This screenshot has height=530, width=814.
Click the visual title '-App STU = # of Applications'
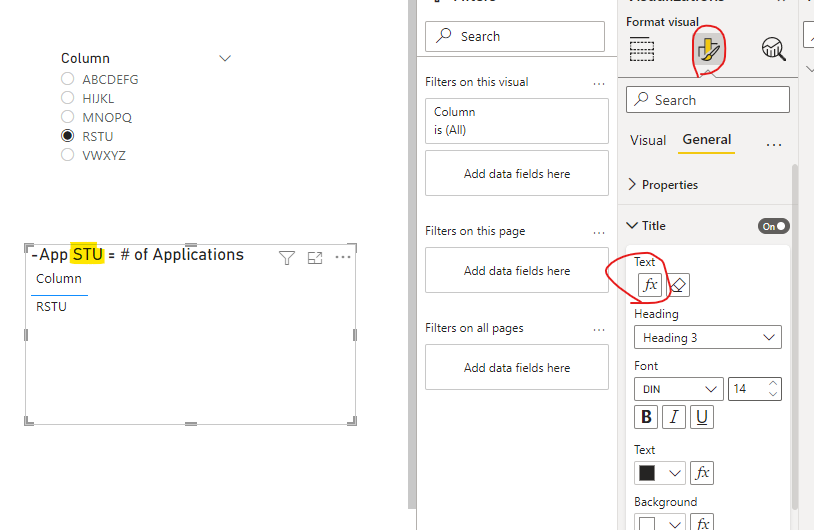point(138,255)
